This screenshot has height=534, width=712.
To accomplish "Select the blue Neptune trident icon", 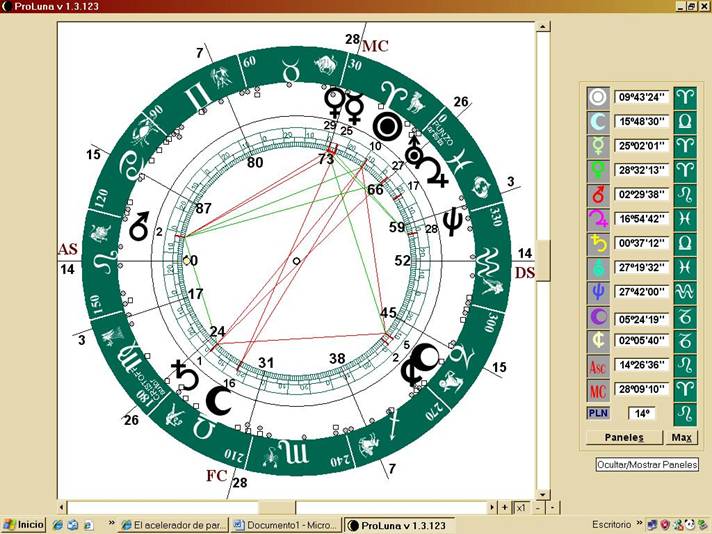I will (x=598, y=292).
